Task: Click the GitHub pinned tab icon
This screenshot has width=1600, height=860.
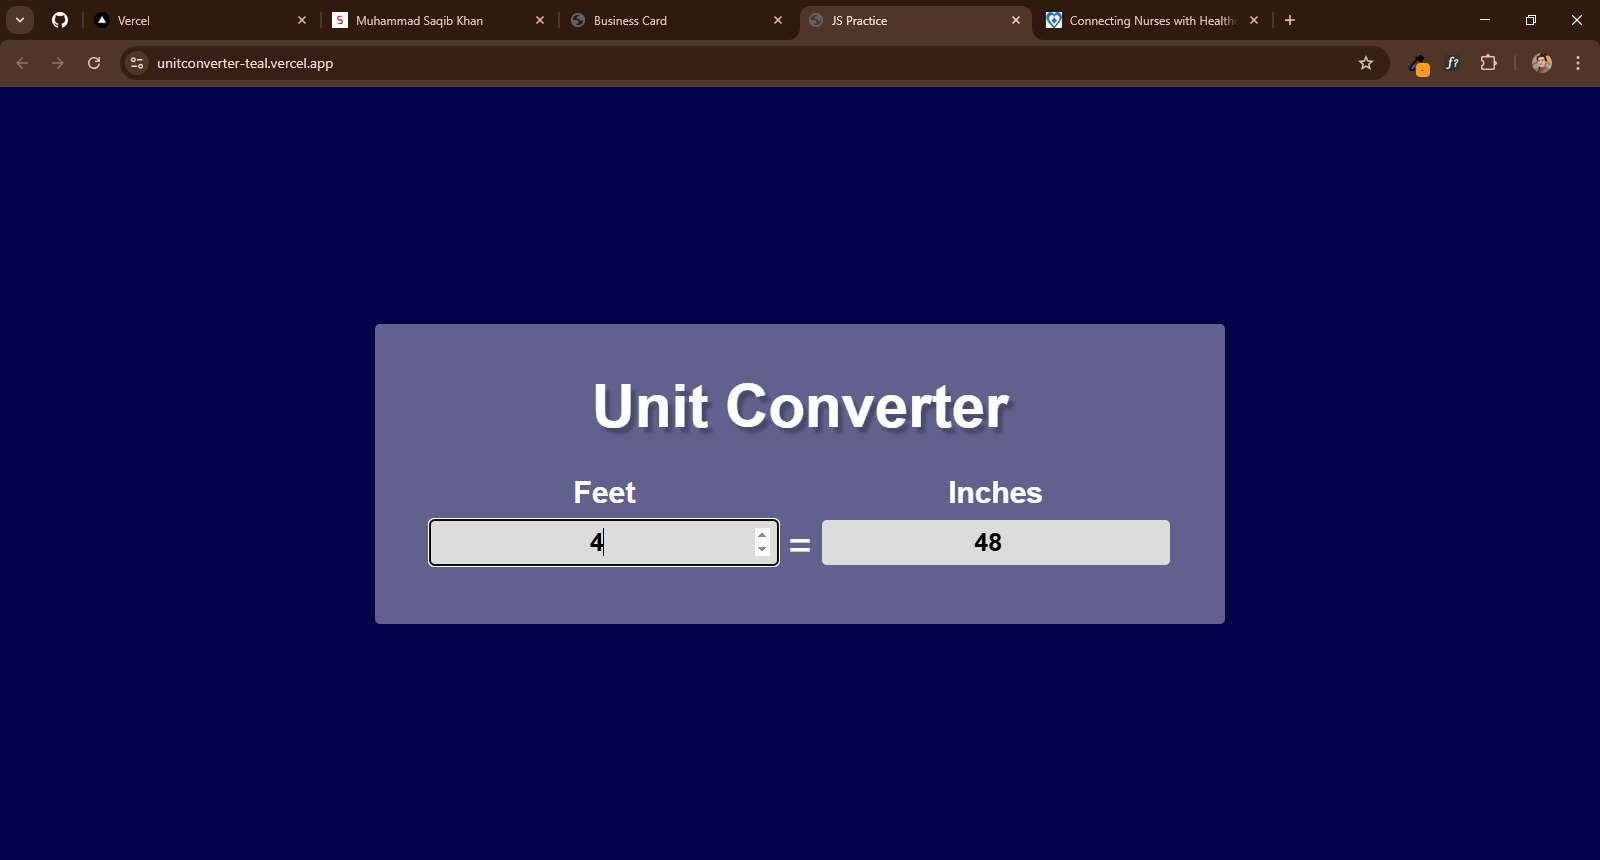Action: coord(60,20)
